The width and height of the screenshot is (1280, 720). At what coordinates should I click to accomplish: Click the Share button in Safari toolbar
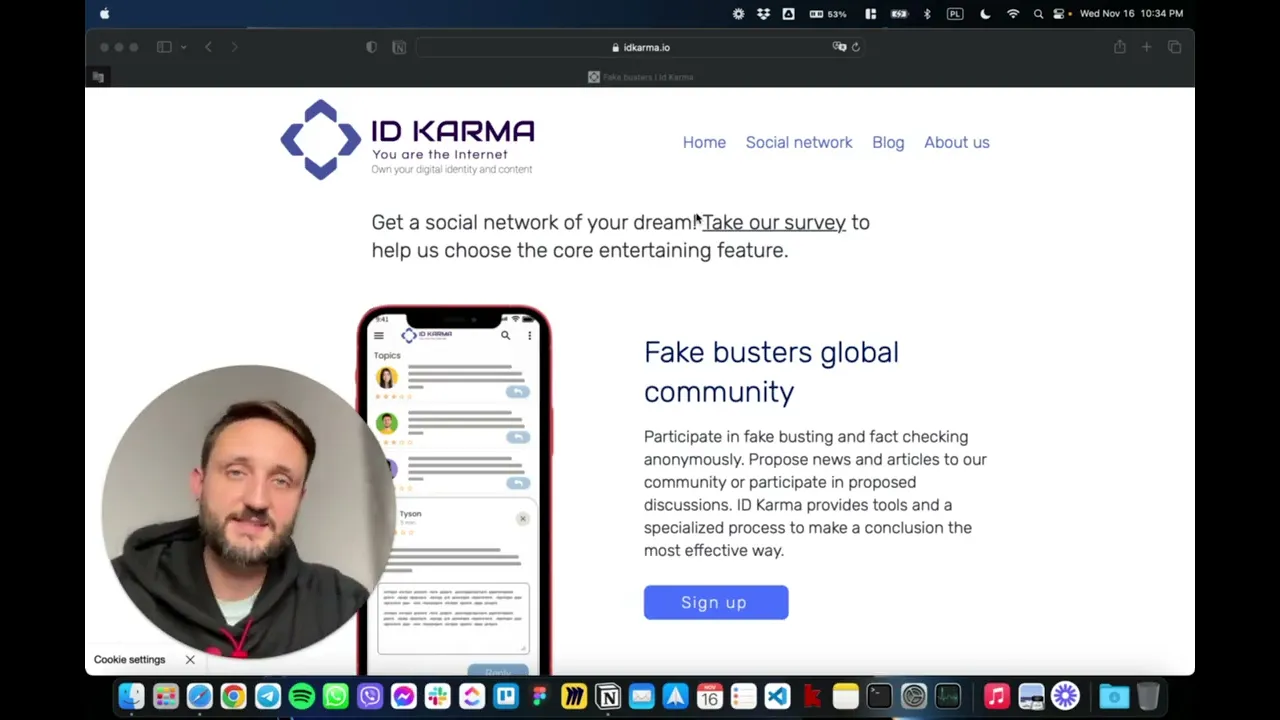pos(1120,47)
